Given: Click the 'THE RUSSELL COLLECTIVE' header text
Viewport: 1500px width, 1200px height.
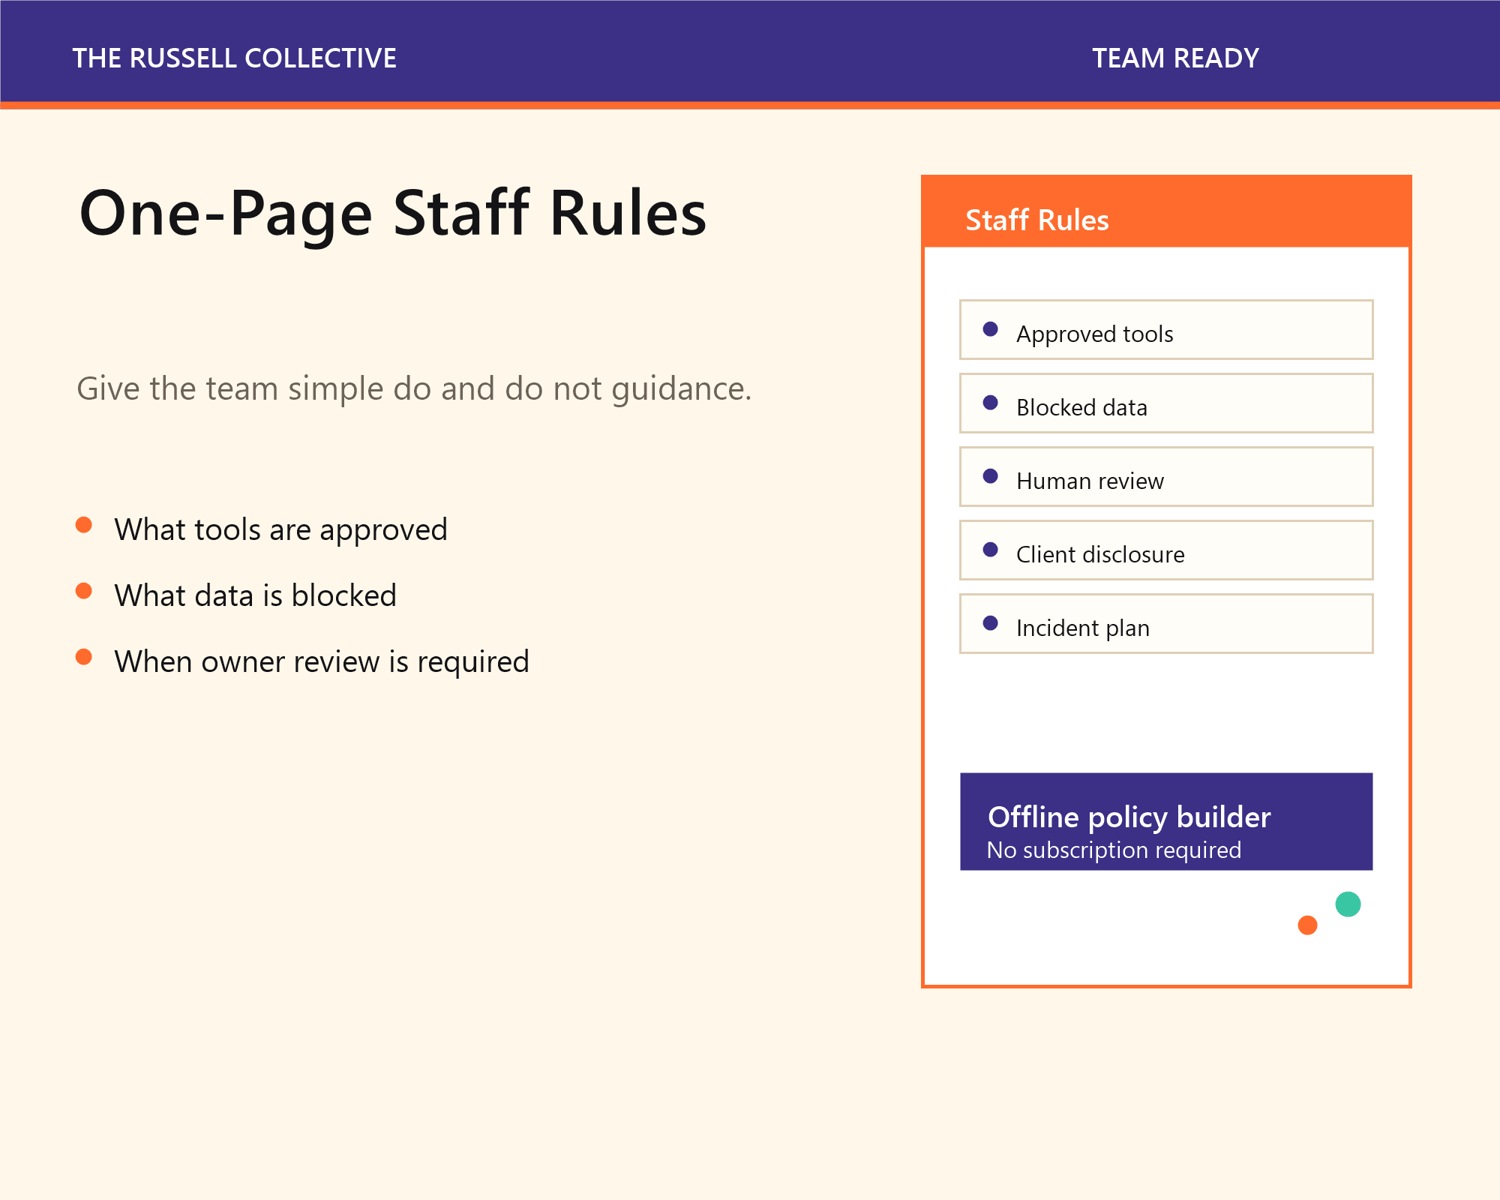Looking at the screenshot, I should (234, 58).
